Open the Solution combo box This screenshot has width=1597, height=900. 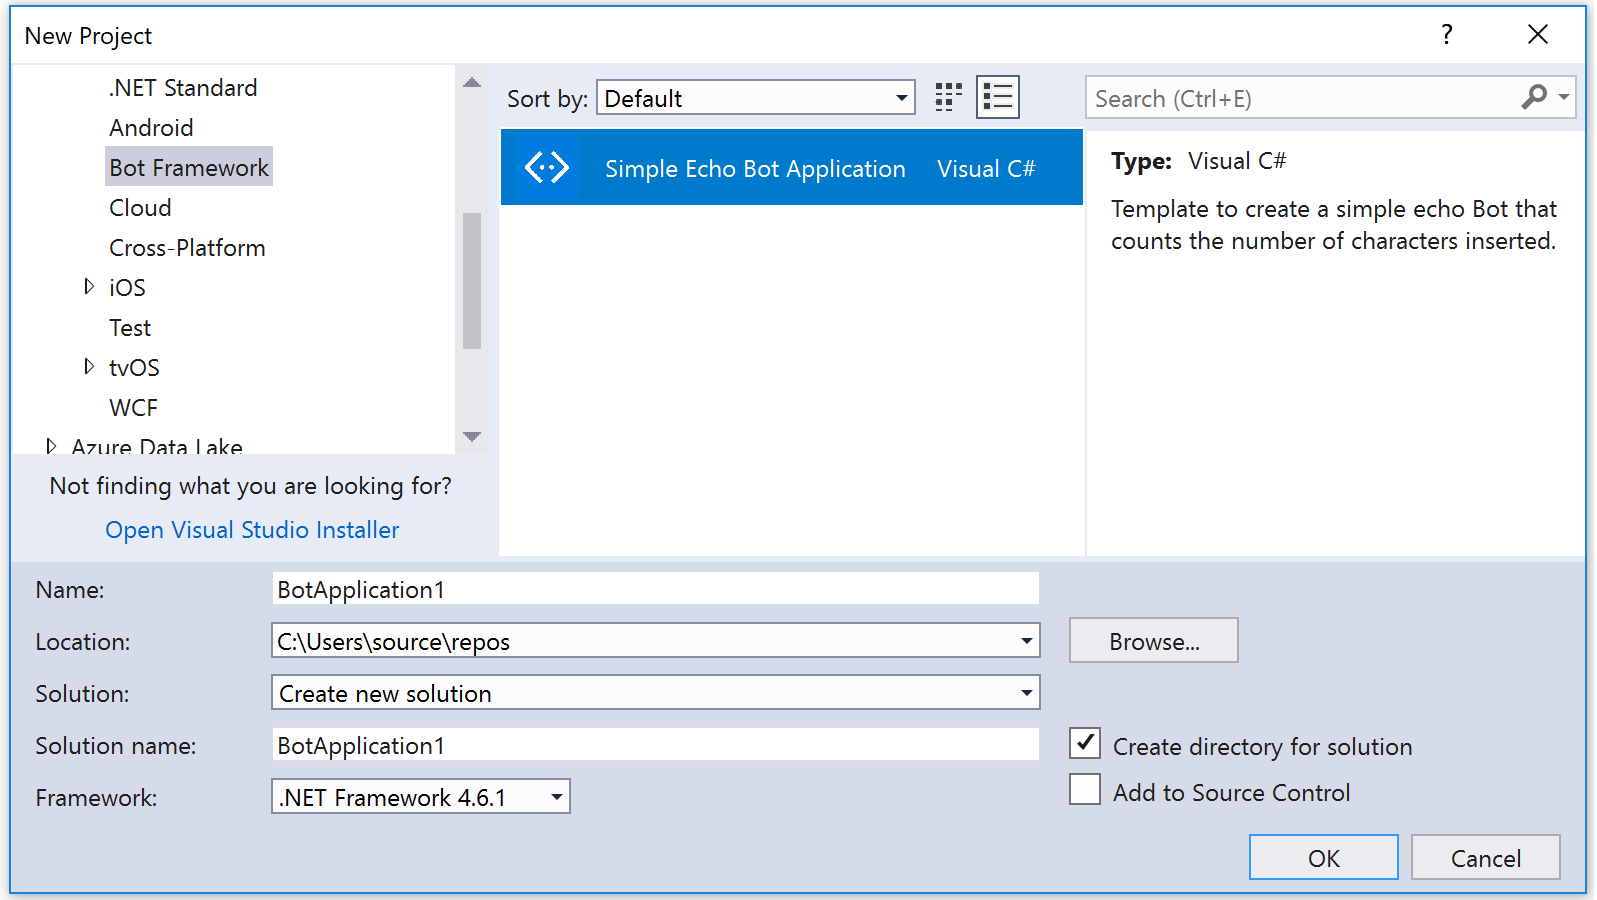click(x=655, y=693)
